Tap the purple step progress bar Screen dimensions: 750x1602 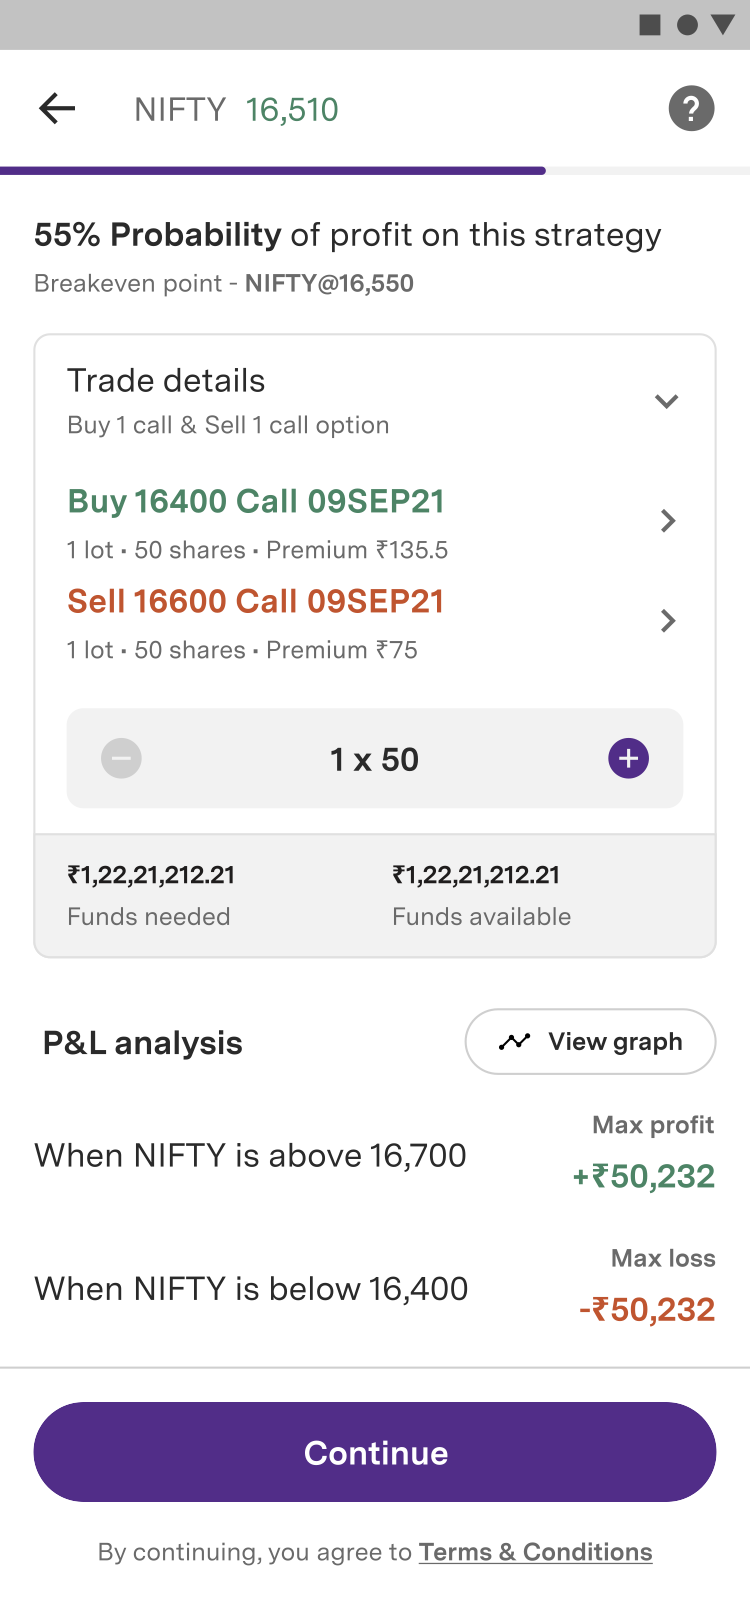pyautogui.click(x=272, y=171)
